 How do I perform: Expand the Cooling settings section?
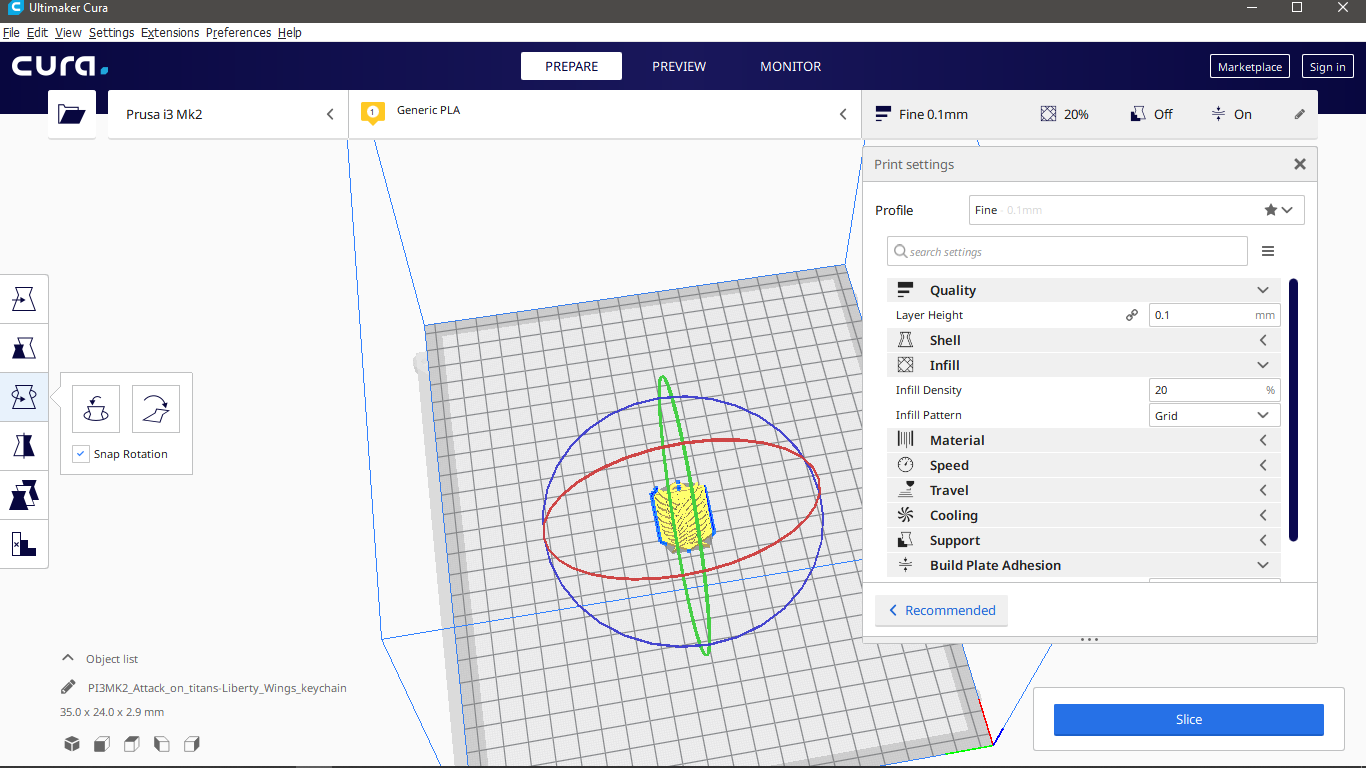(1083, 515)
